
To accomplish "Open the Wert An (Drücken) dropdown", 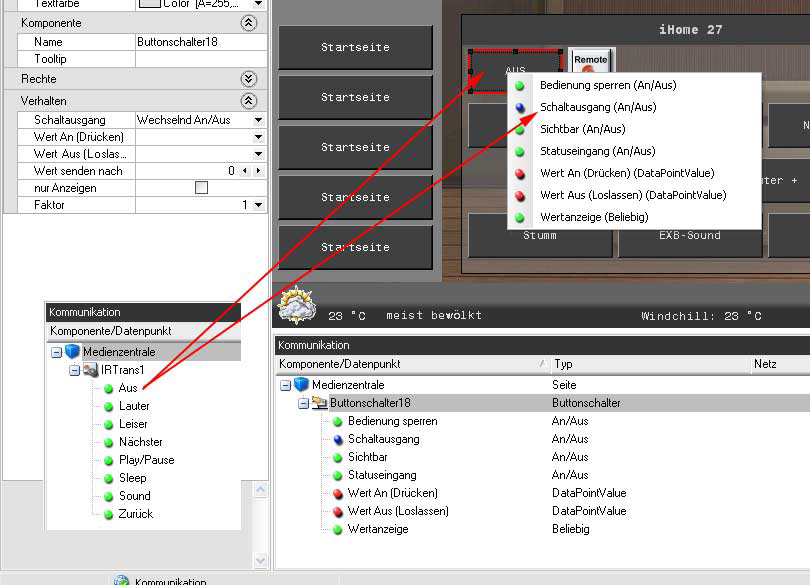I will (258, 137).
